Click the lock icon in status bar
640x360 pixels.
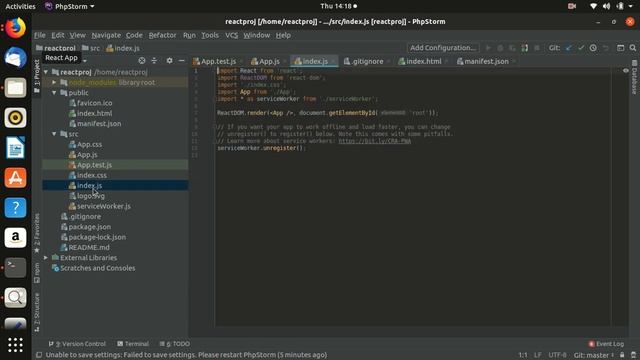click(x=622, y=355)
